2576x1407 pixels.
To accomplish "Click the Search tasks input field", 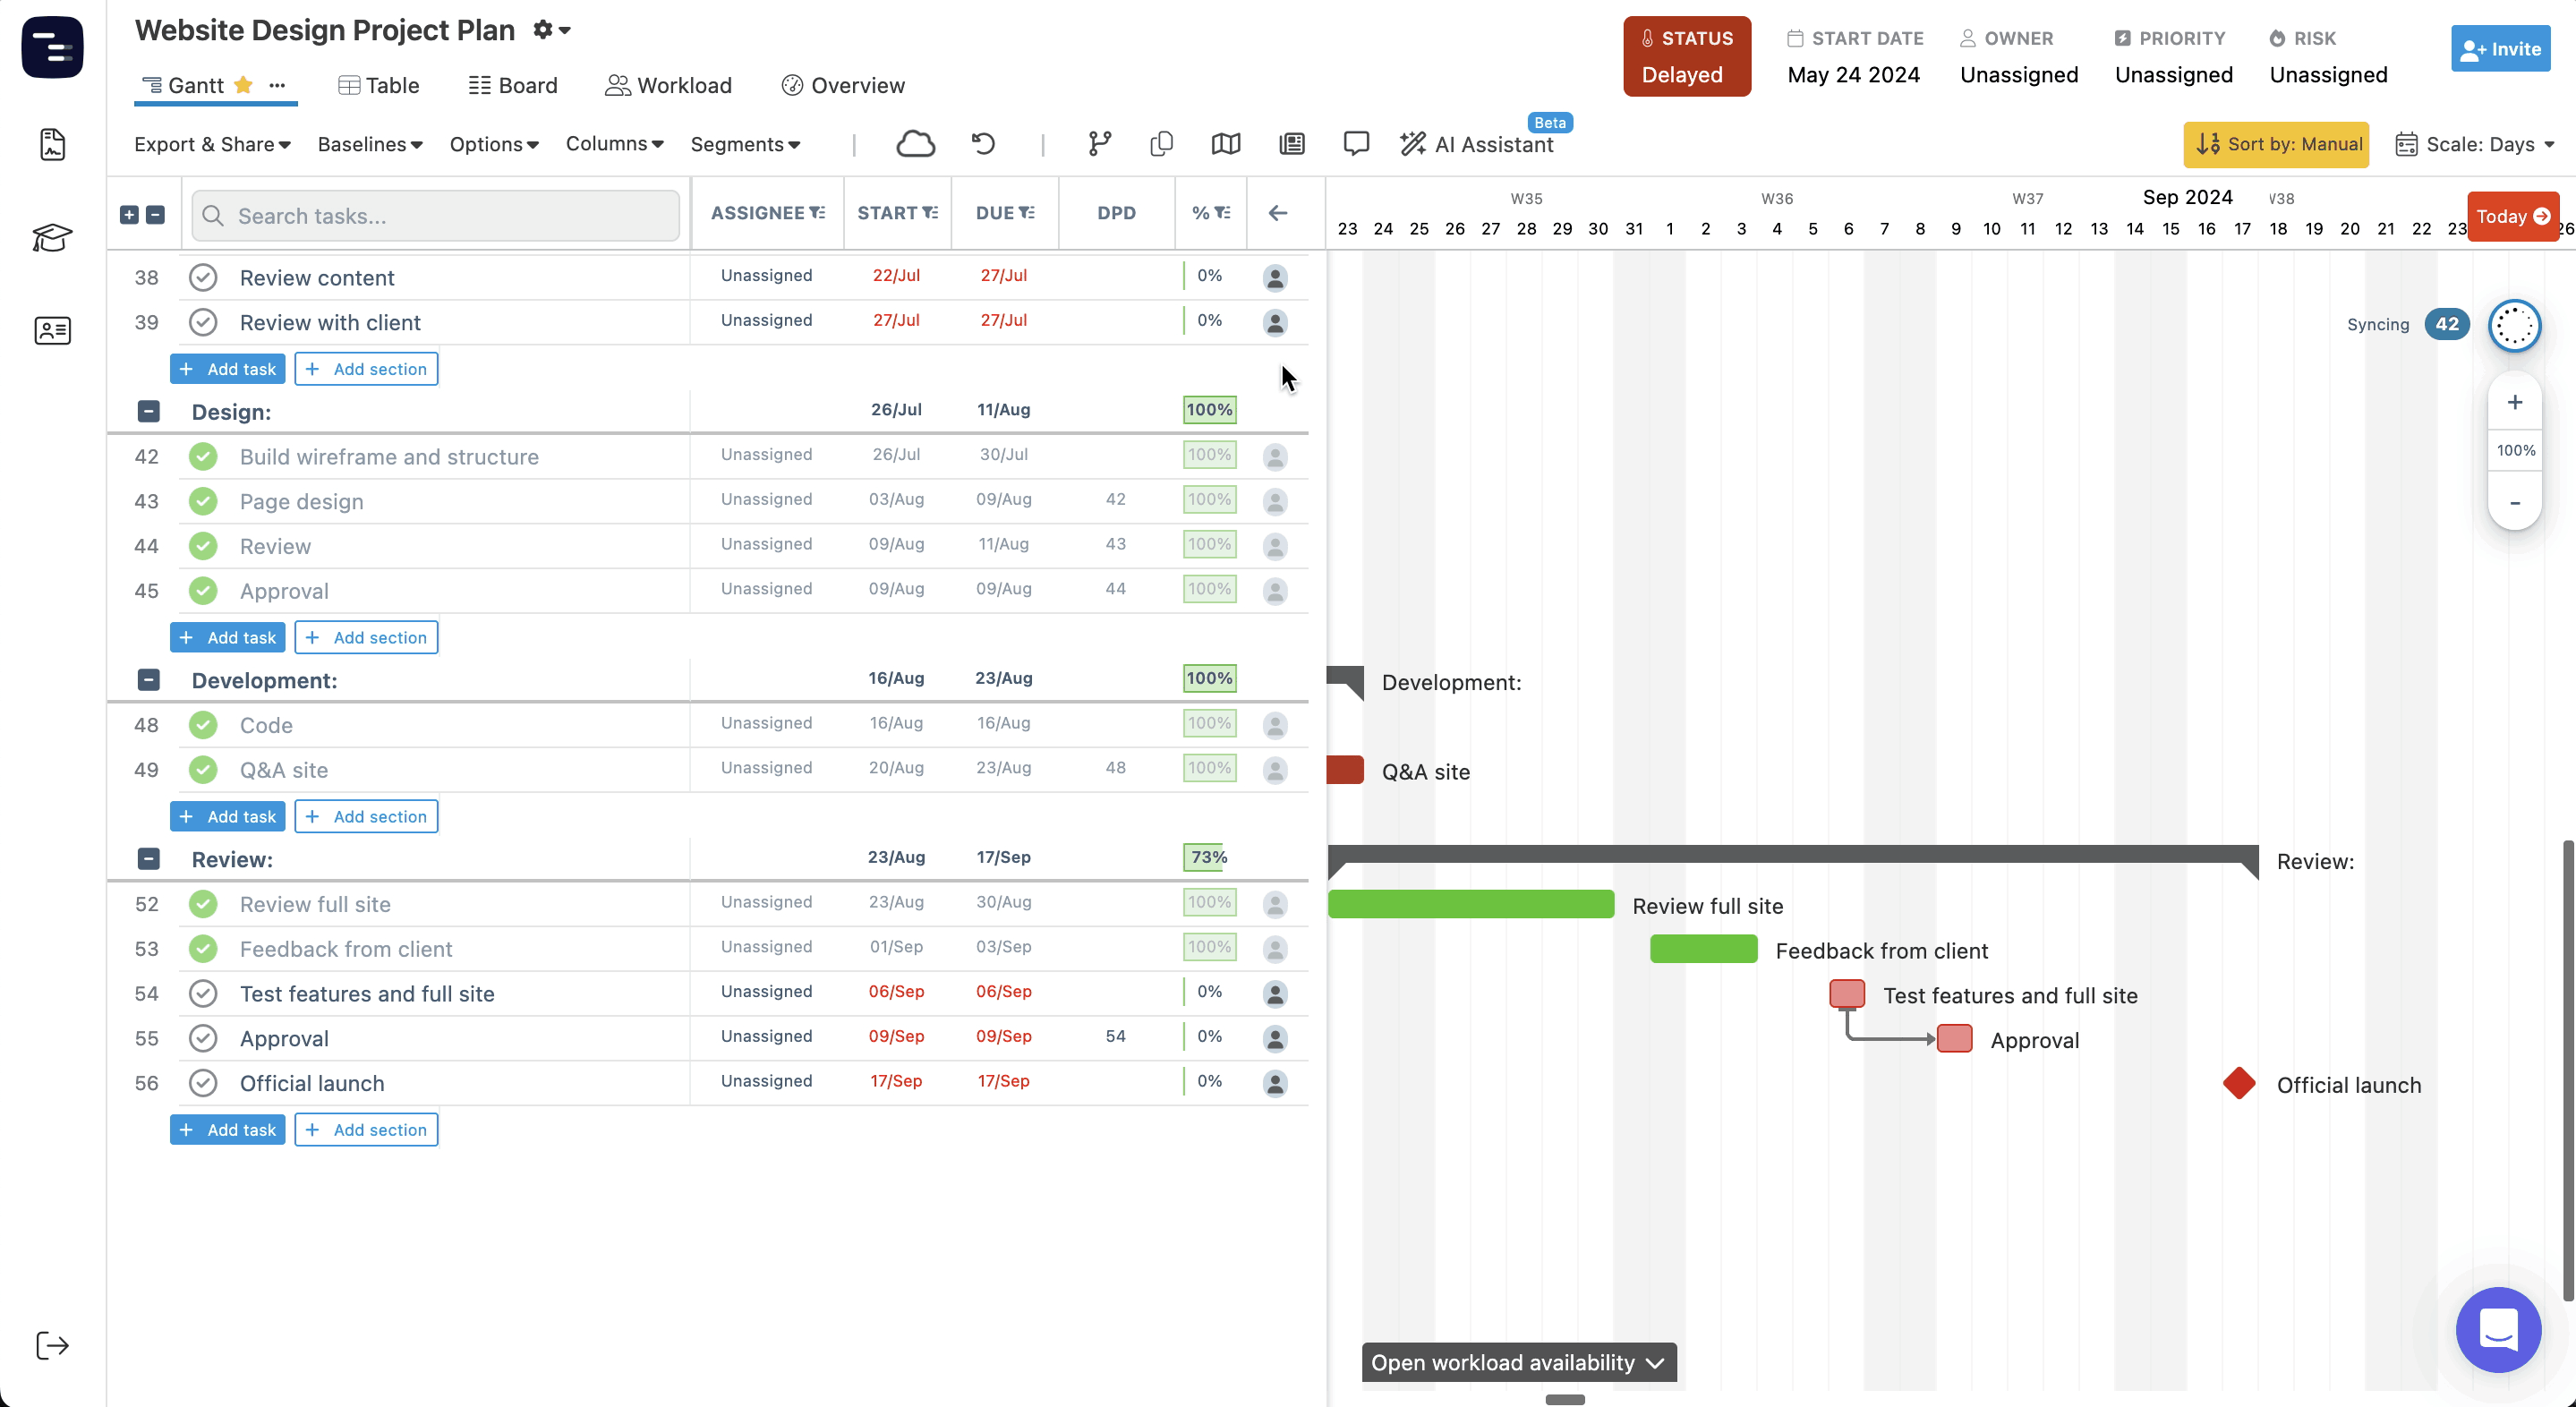I will pyautogui.click(x=436, y=216).
